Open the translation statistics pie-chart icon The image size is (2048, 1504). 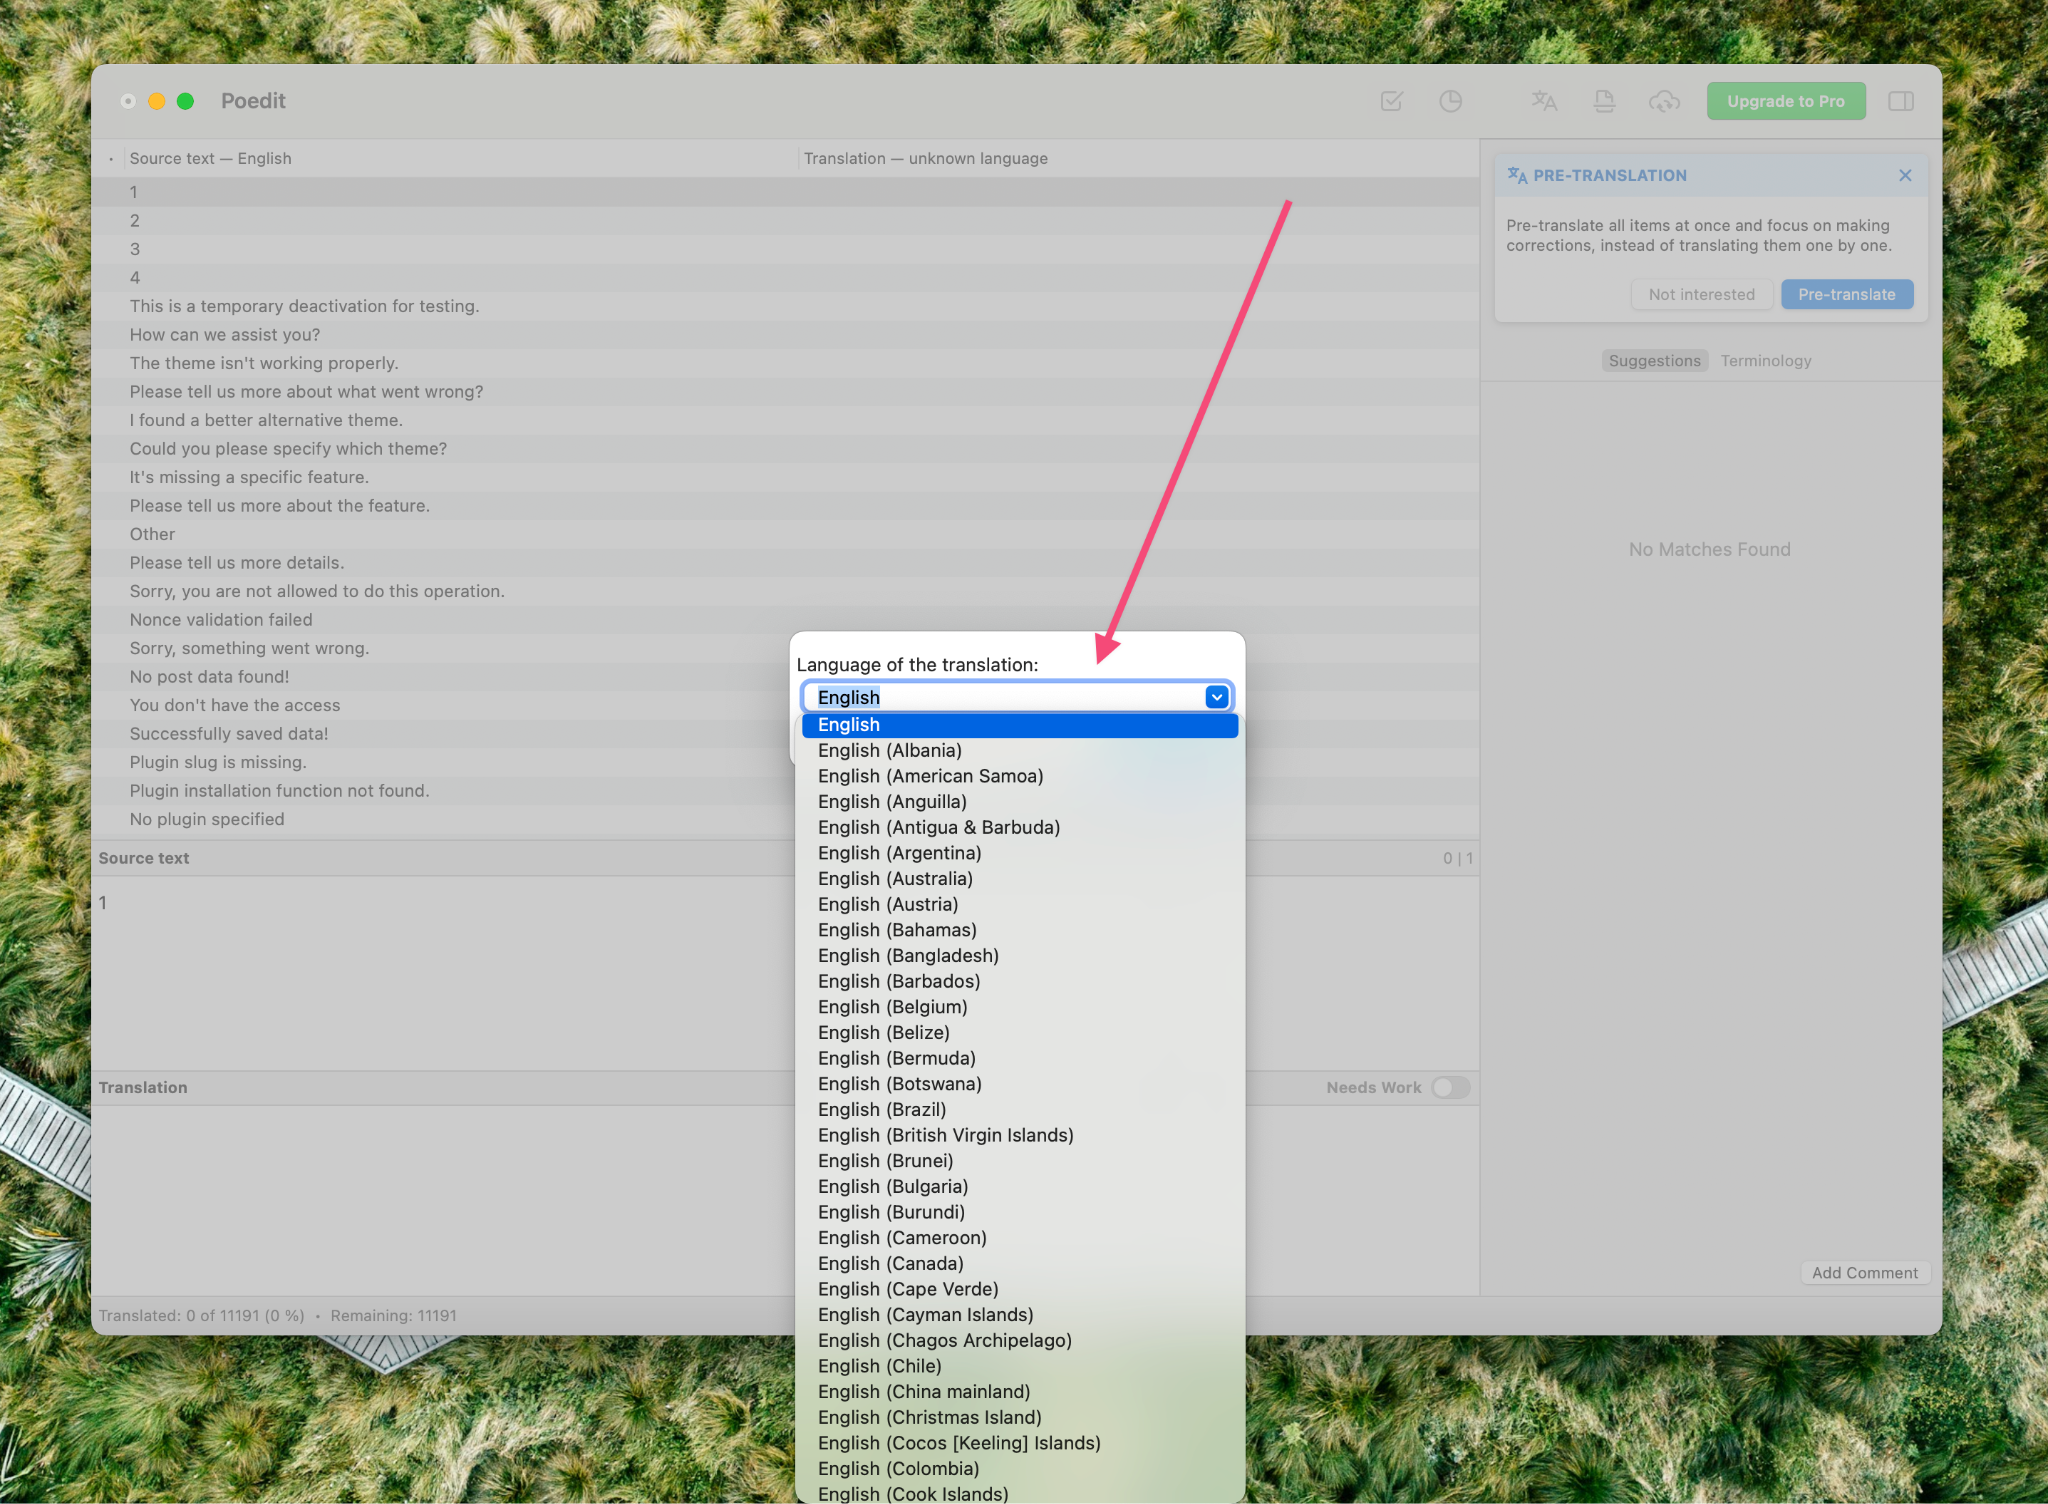[1450, 101]
